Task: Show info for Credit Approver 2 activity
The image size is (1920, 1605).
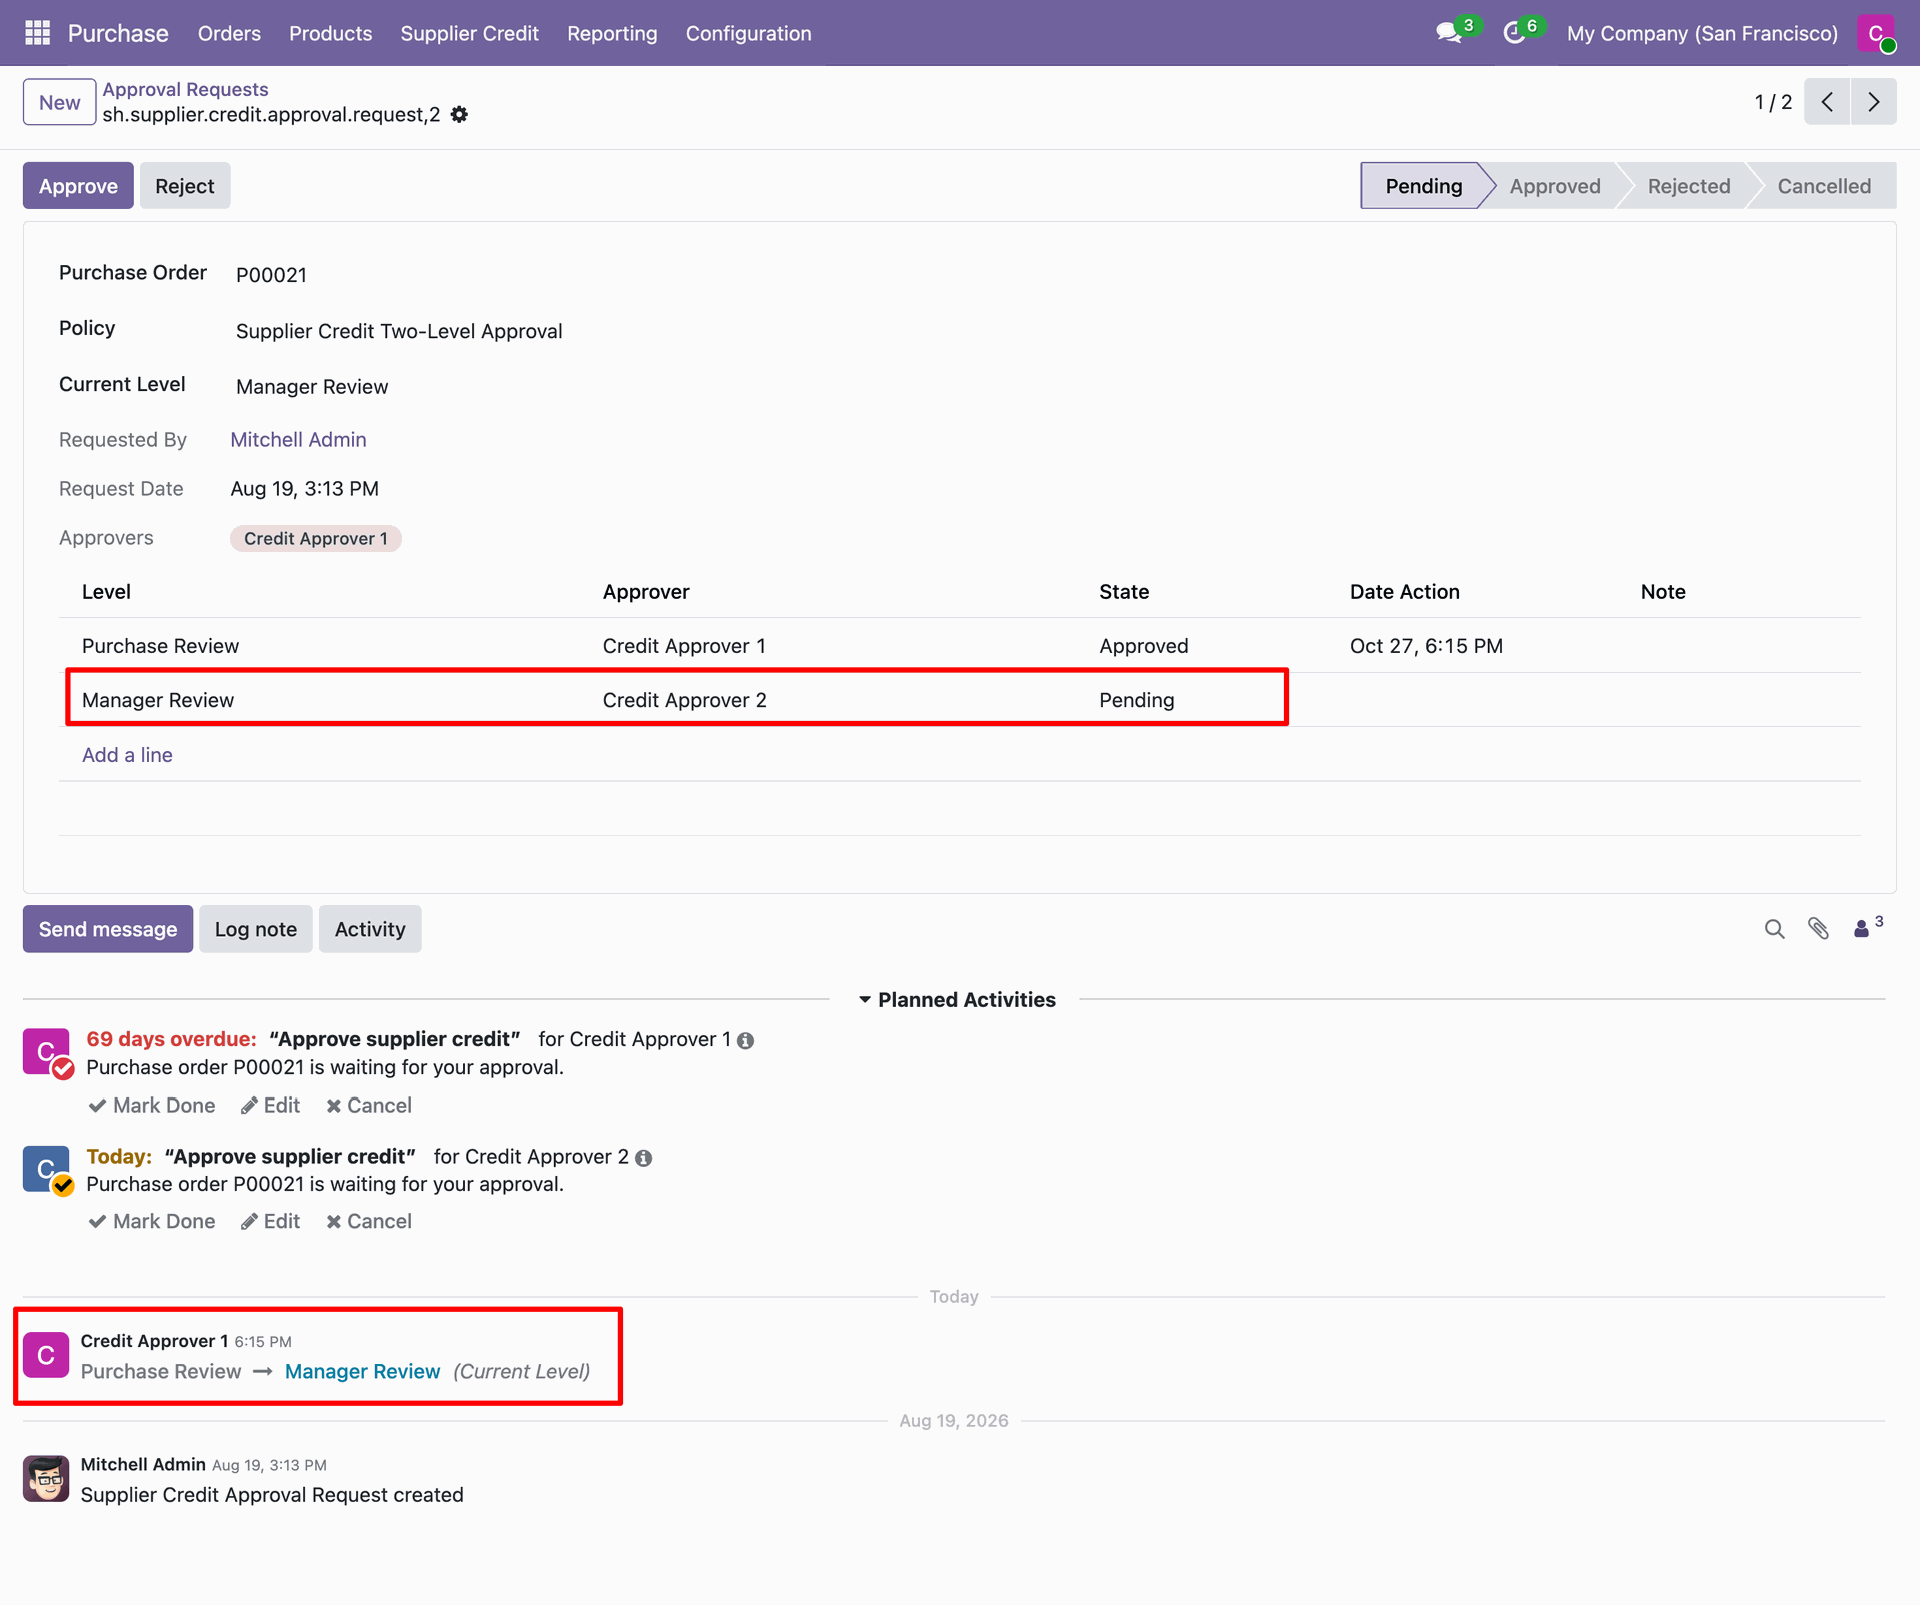Action: [x=643, y=1158]
